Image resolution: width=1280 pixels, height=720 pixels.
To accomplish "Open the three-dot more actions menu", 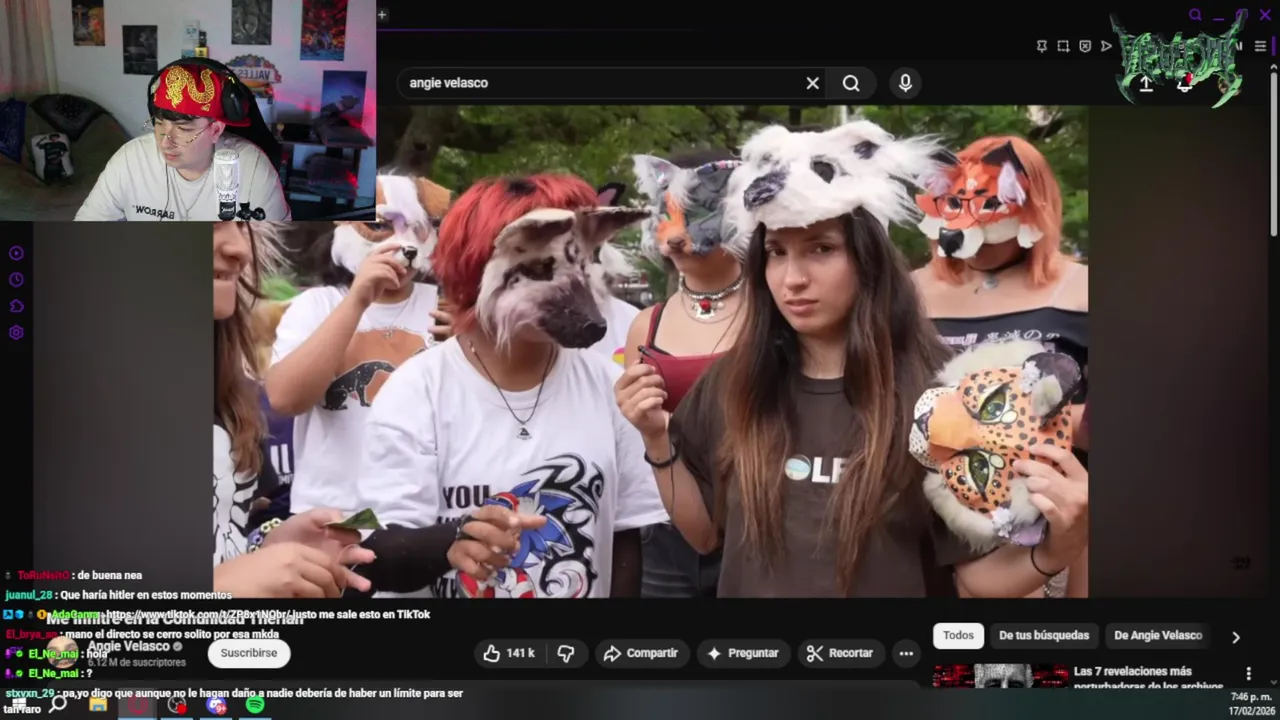I will pyautogui.click(x=906, y=653).
